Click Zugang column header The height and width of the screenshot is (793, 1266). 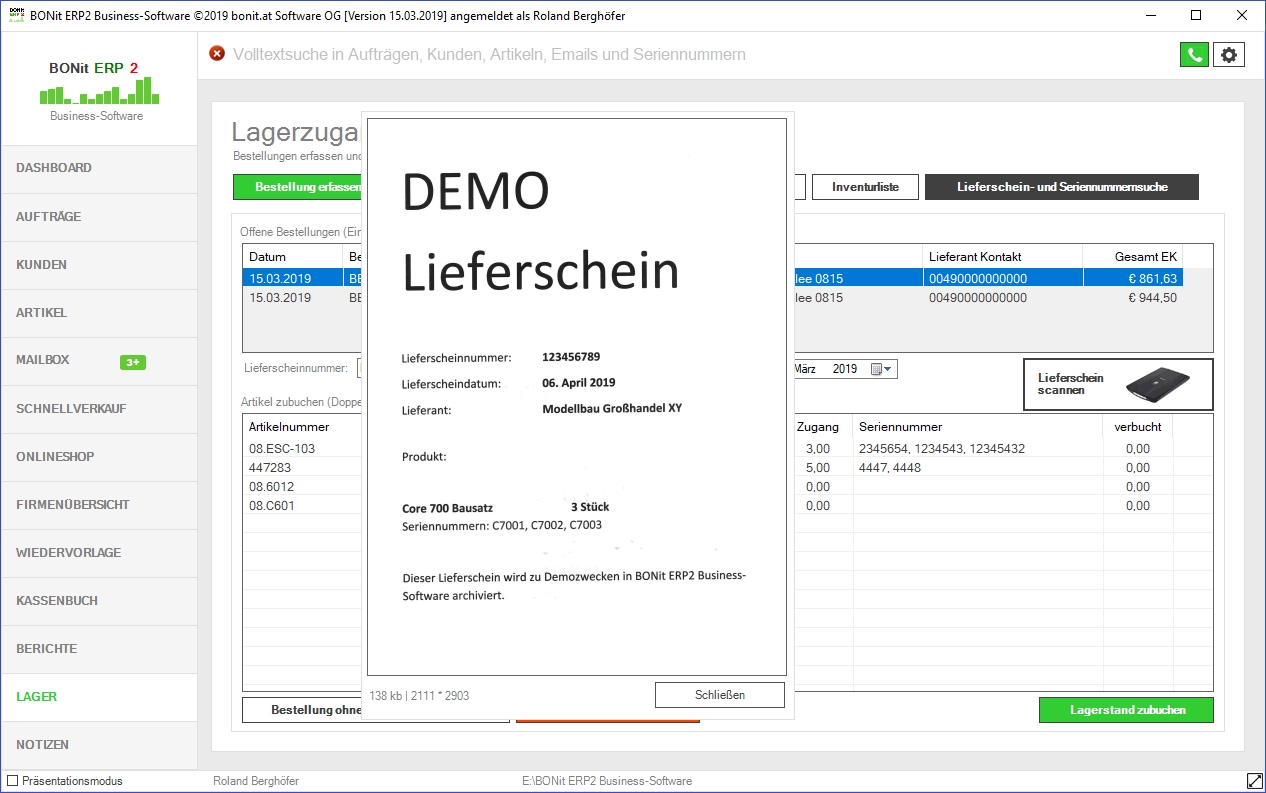[x=818, y=427]
